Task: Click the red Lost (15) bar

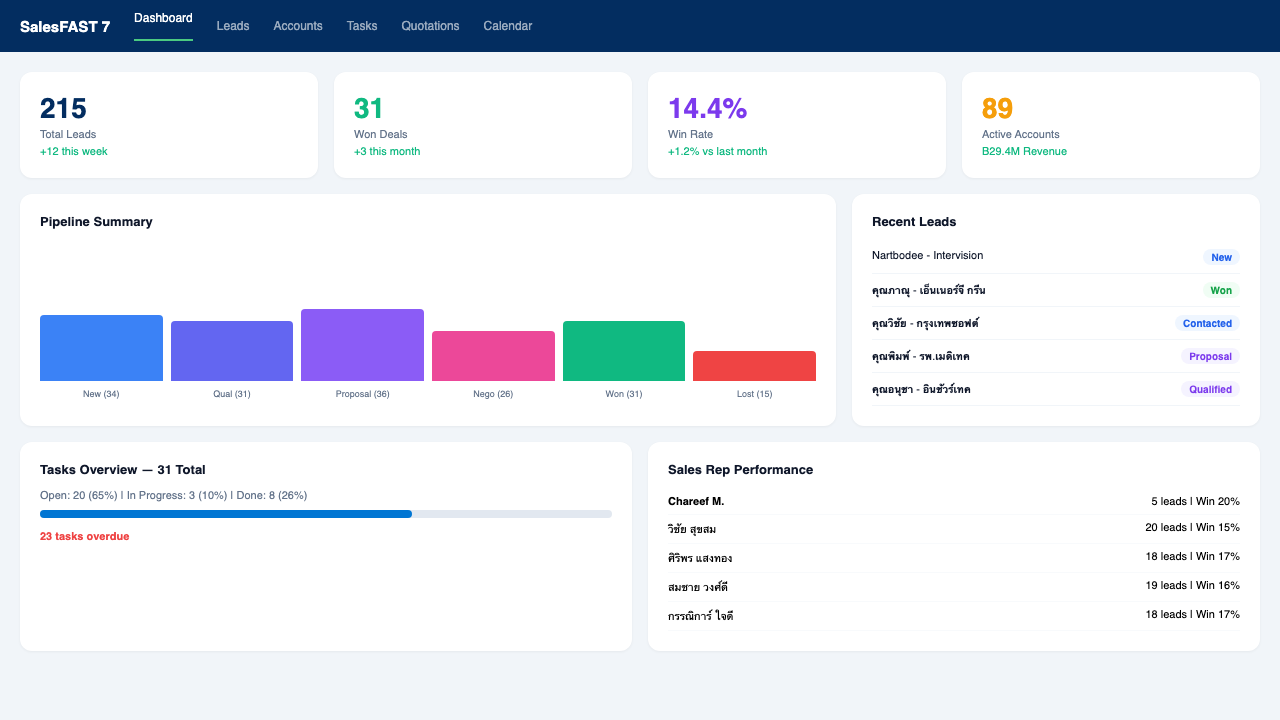Action: (x=754, y=366)
